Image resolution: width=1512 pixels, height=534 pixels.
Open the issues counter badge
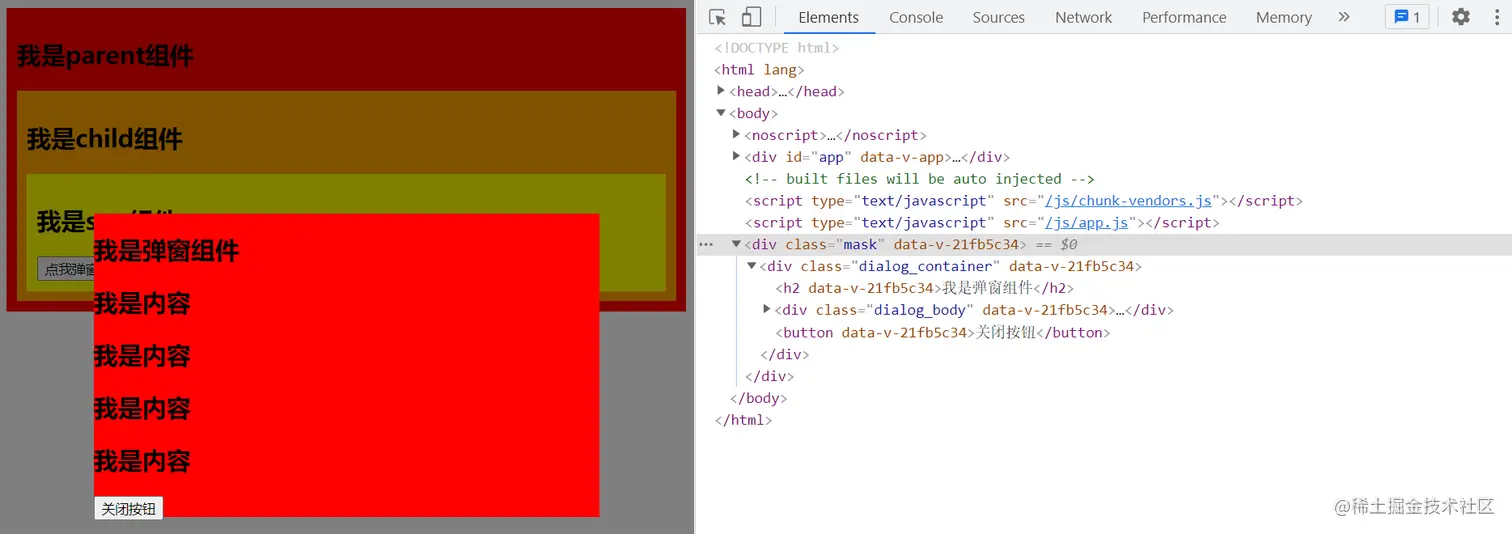click(x=1407, y=17)
